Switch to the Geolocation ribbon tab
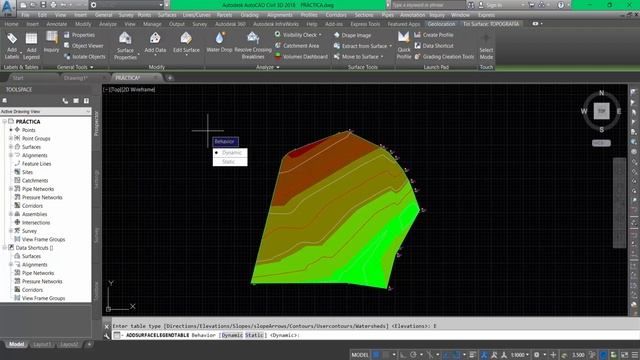The width and height of the screenshot is (640, 360). tap(441, 24)
